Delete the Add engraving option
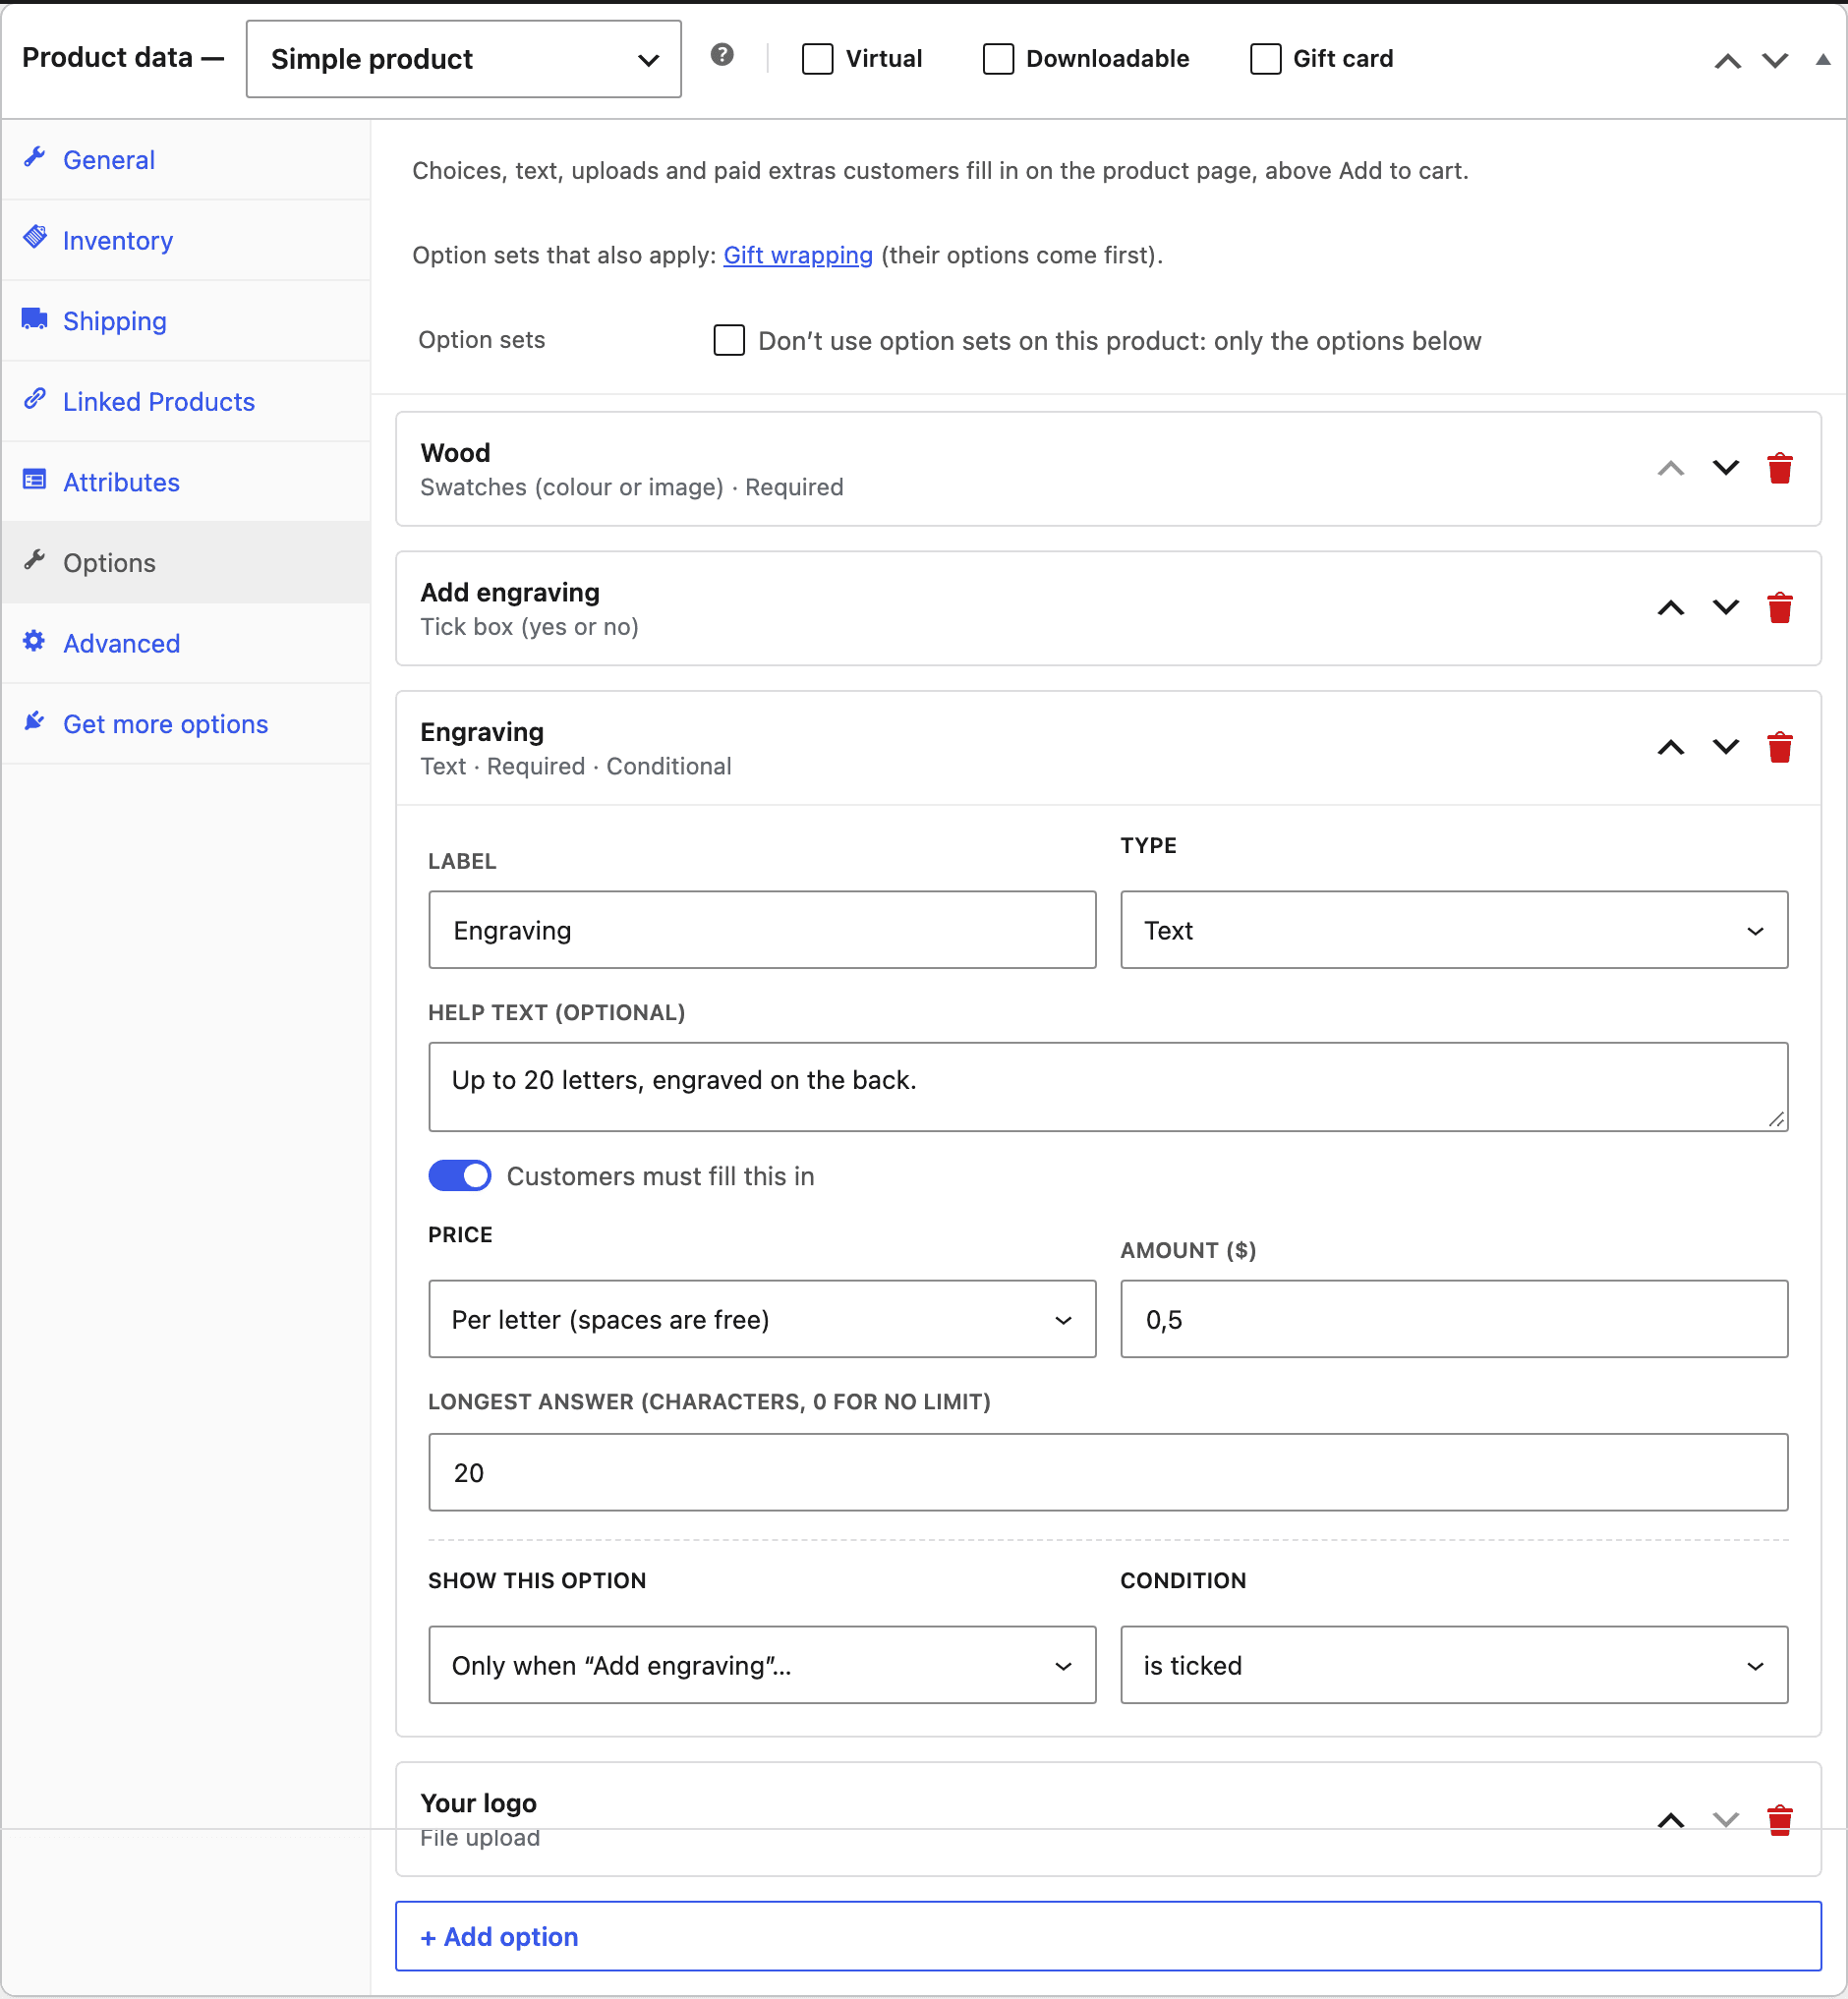The height and width of the screenshot is (1999, 1848). click(x=1779, y=608)
